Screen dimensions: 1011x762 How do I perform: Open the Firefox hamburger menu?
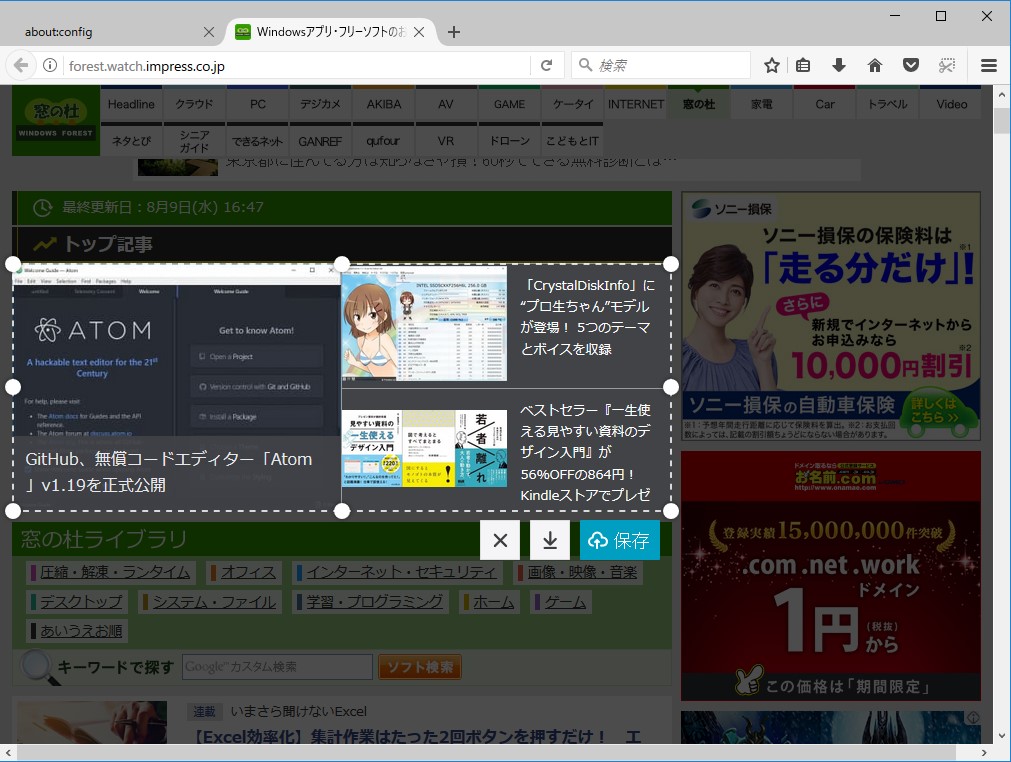click(x=988, y=64)
